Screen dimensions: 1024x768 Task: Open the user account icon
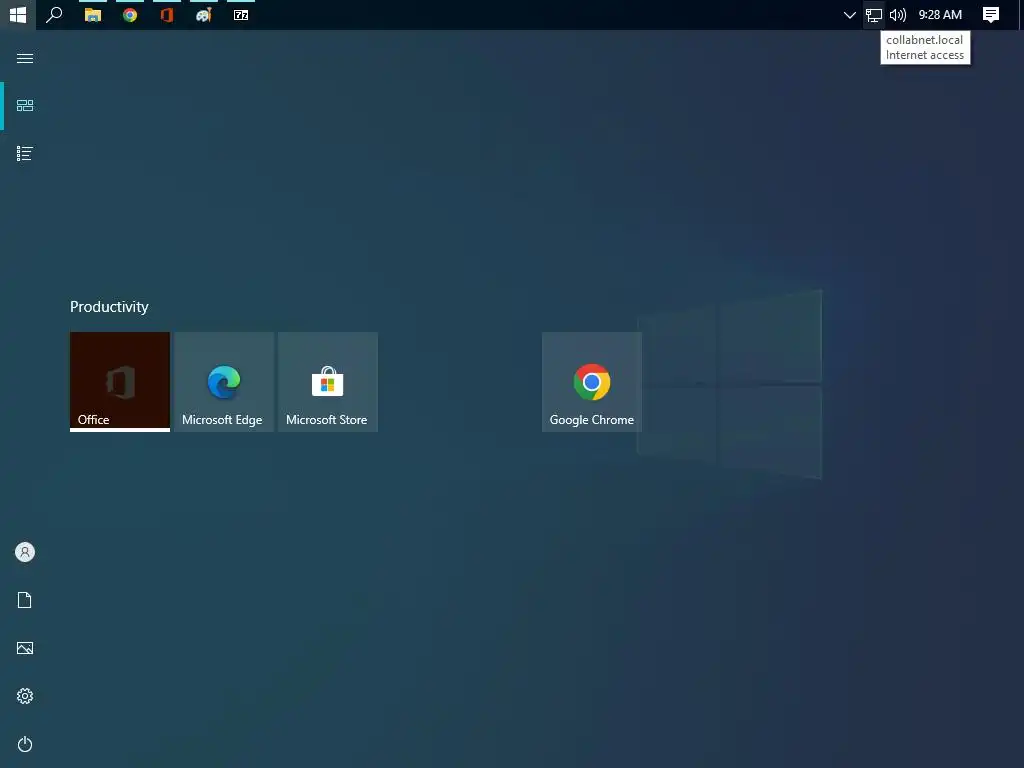click(x=25, y=552)
